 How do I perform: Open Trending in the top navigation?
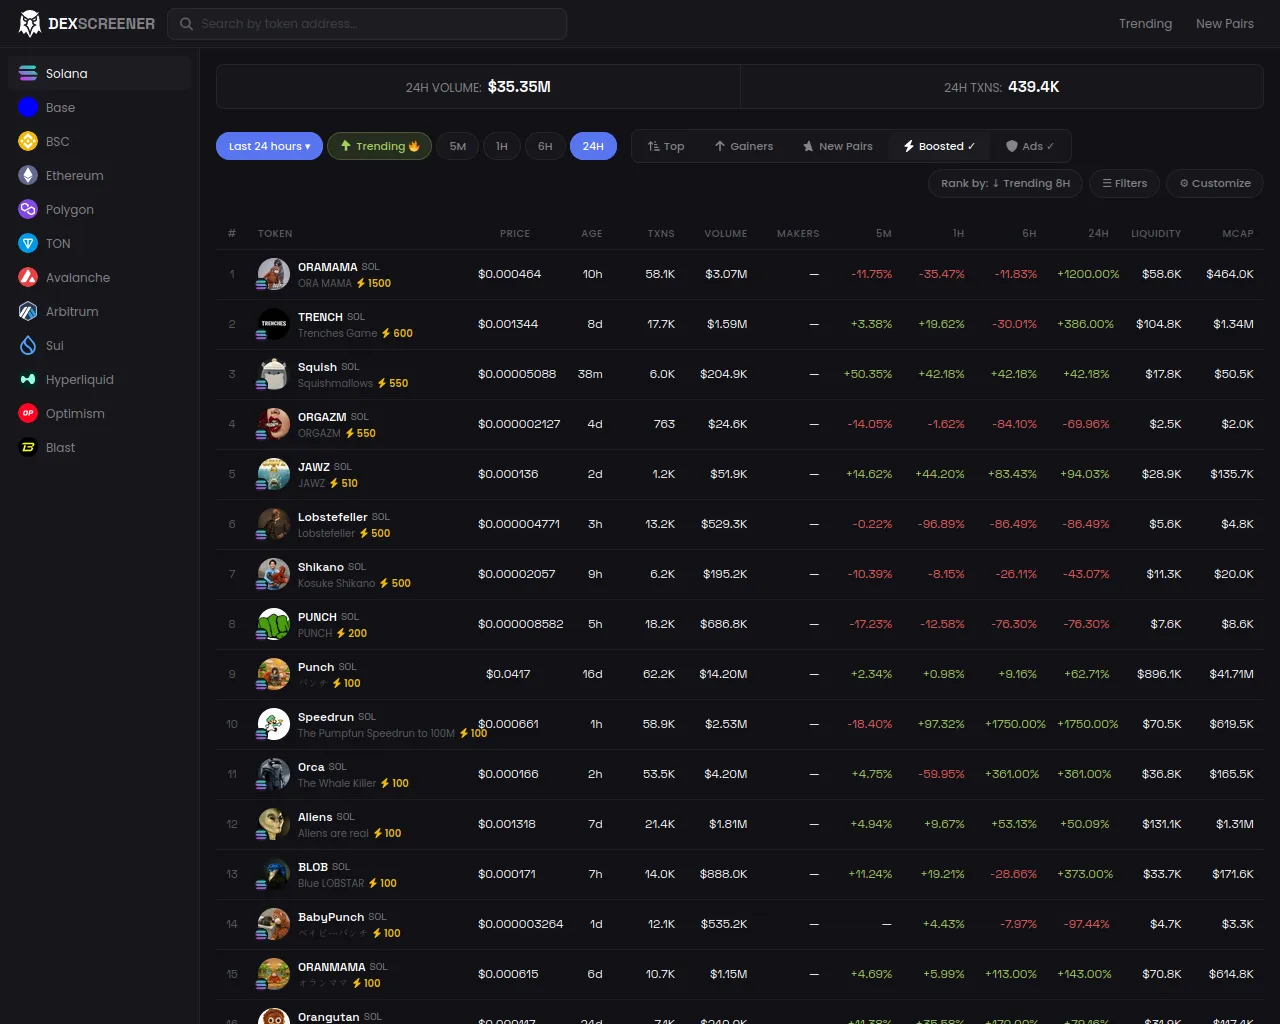coord(1145,23)
